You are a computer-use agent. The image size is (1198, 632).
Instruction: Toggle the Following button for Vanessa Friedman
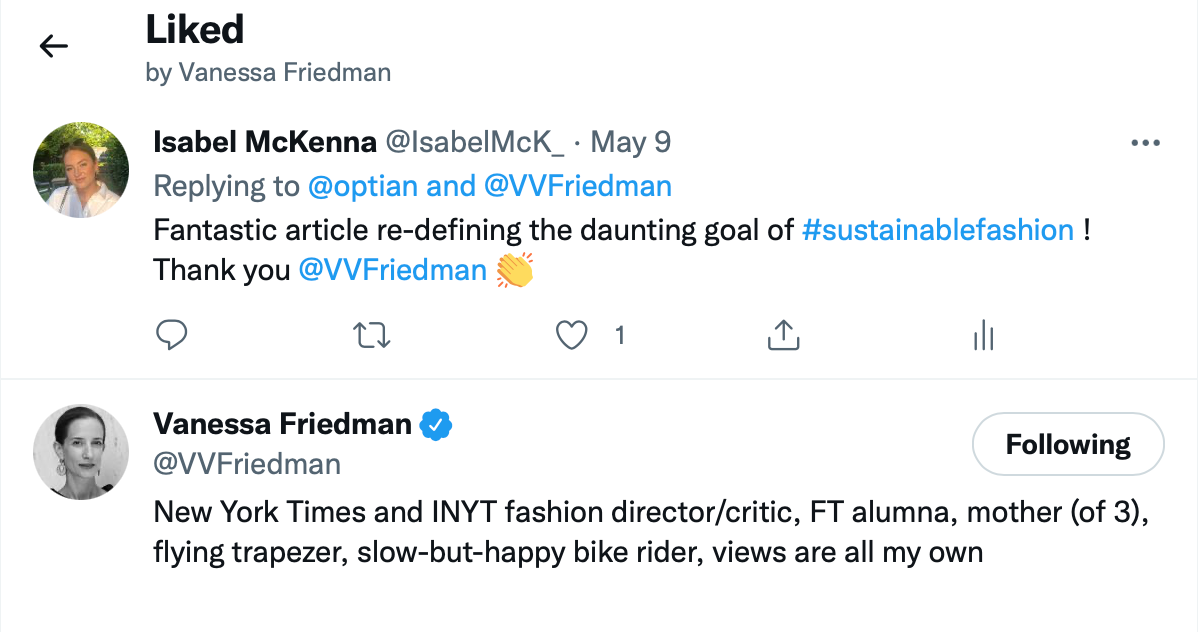1067,444
